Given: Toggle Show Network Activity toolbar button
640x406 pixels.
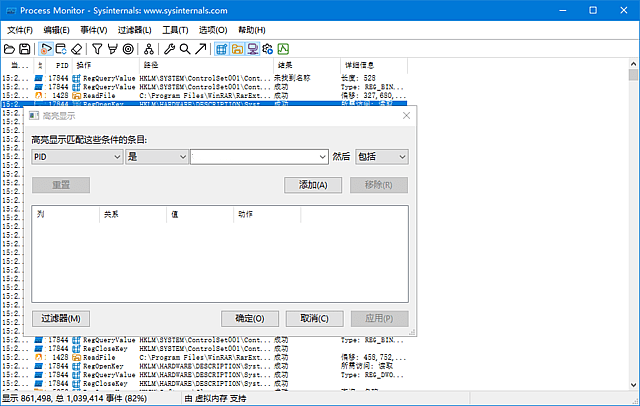Looking at the screenshot, I should coord(253,49).
